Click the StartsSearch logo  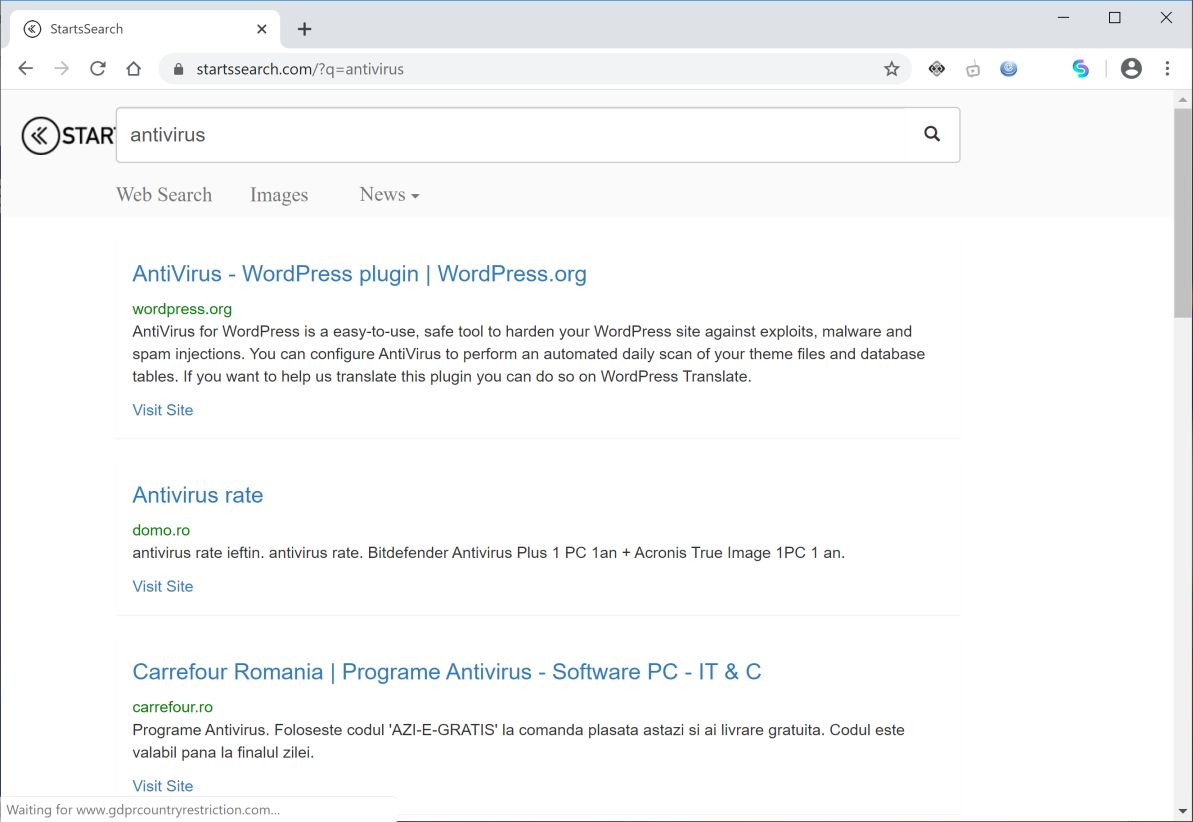(x=68, y=135)
